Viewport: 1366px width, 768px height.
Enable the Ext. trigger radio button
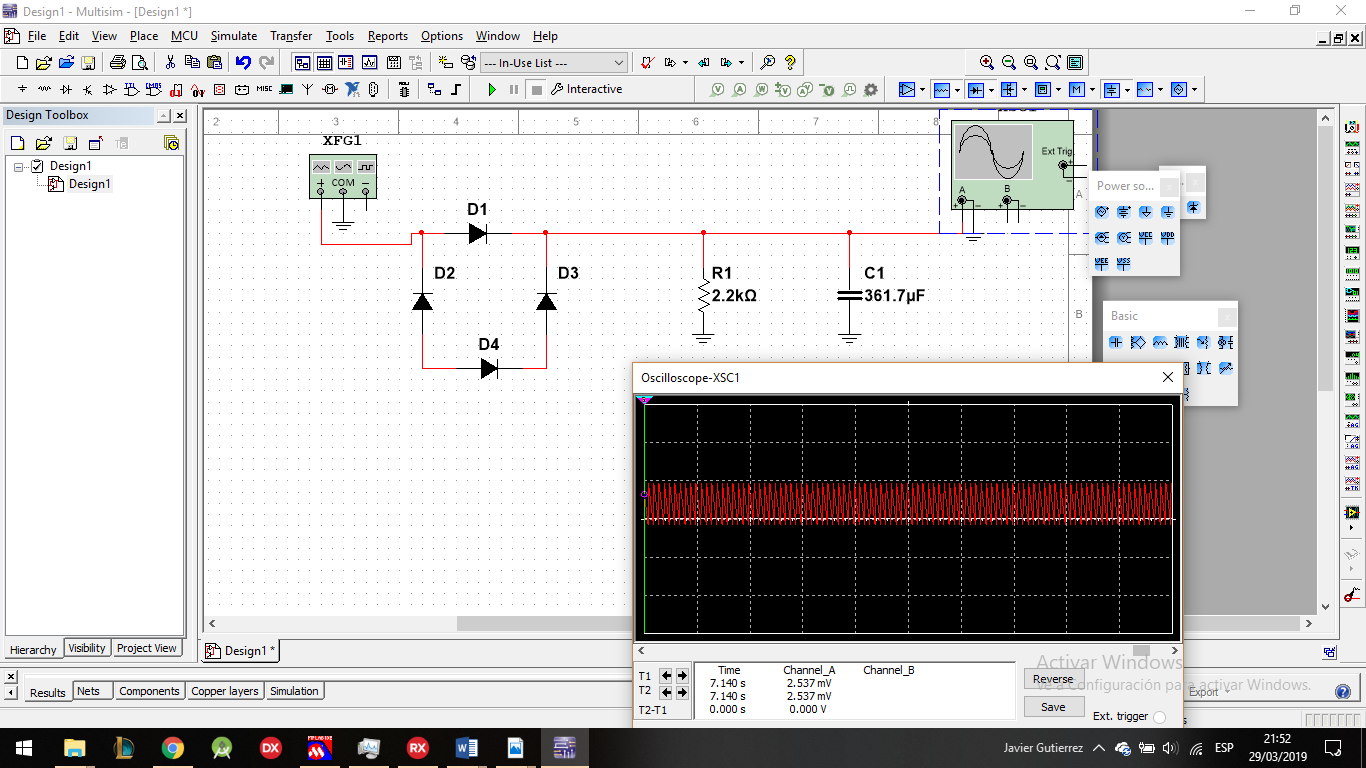coord(1160,717)
